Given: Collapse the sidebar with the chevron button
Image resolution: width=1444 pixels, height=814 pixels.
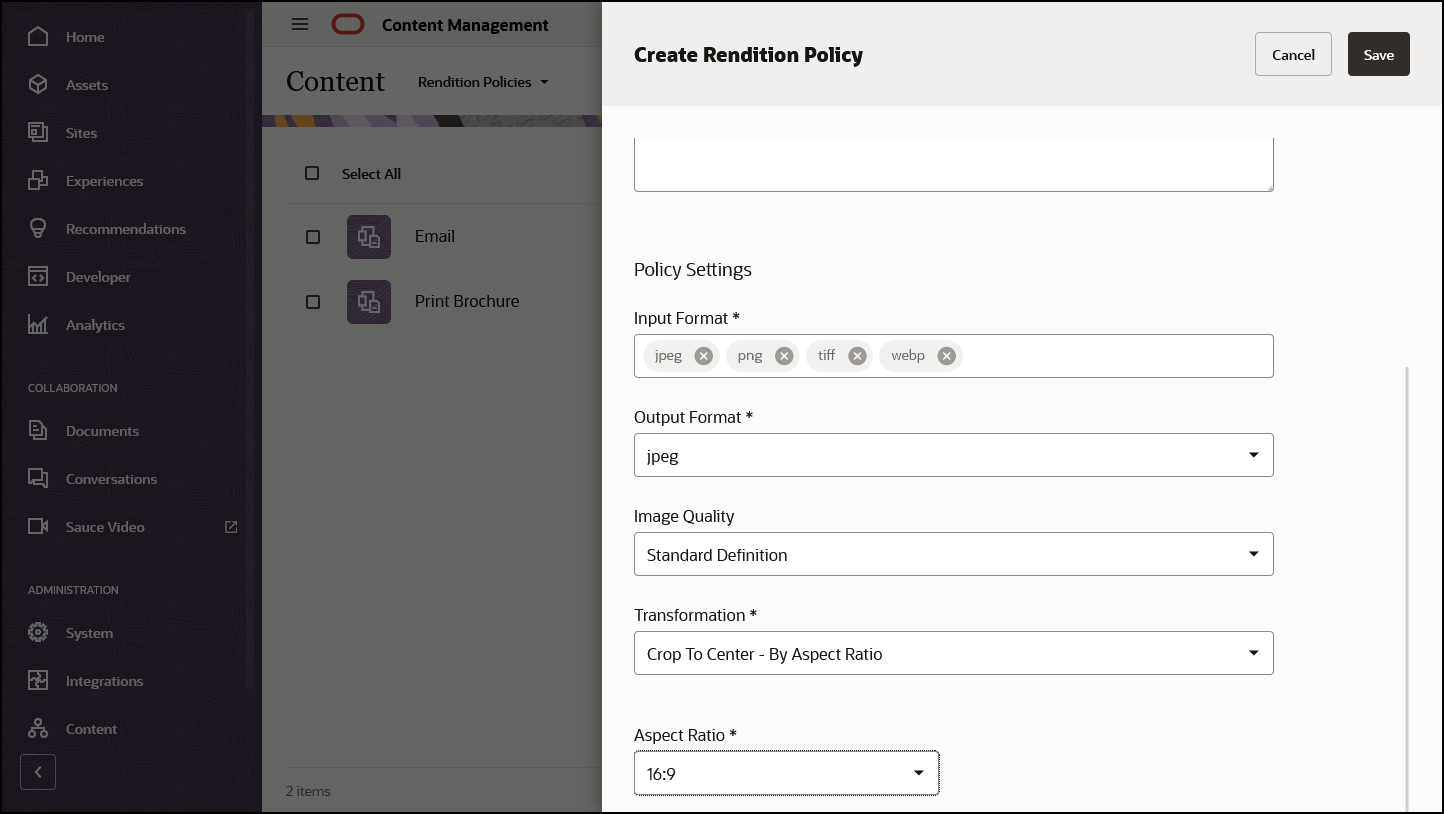Looking at the screenshot, I should (x=38, y=772).
